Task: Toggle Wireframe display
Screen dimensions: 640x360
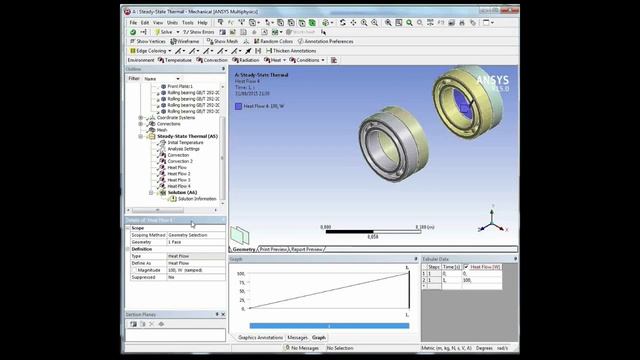Action: pyautogui.click(x=185, y=41)
